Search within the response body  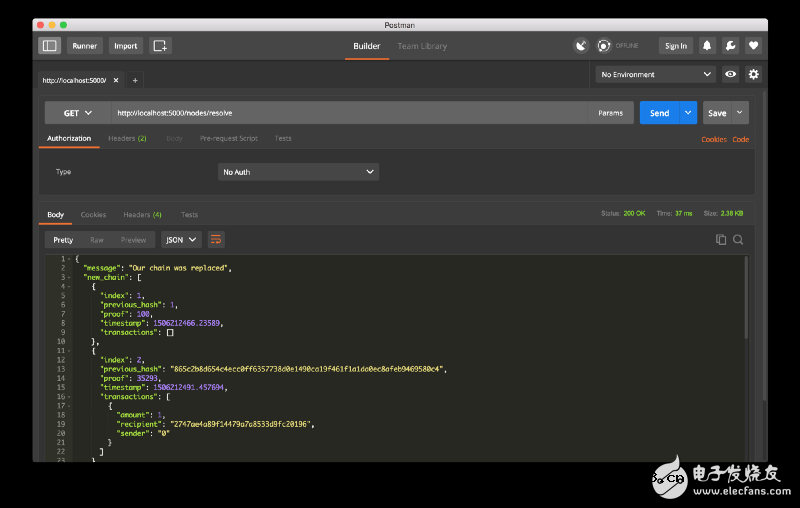pos(738,240)
